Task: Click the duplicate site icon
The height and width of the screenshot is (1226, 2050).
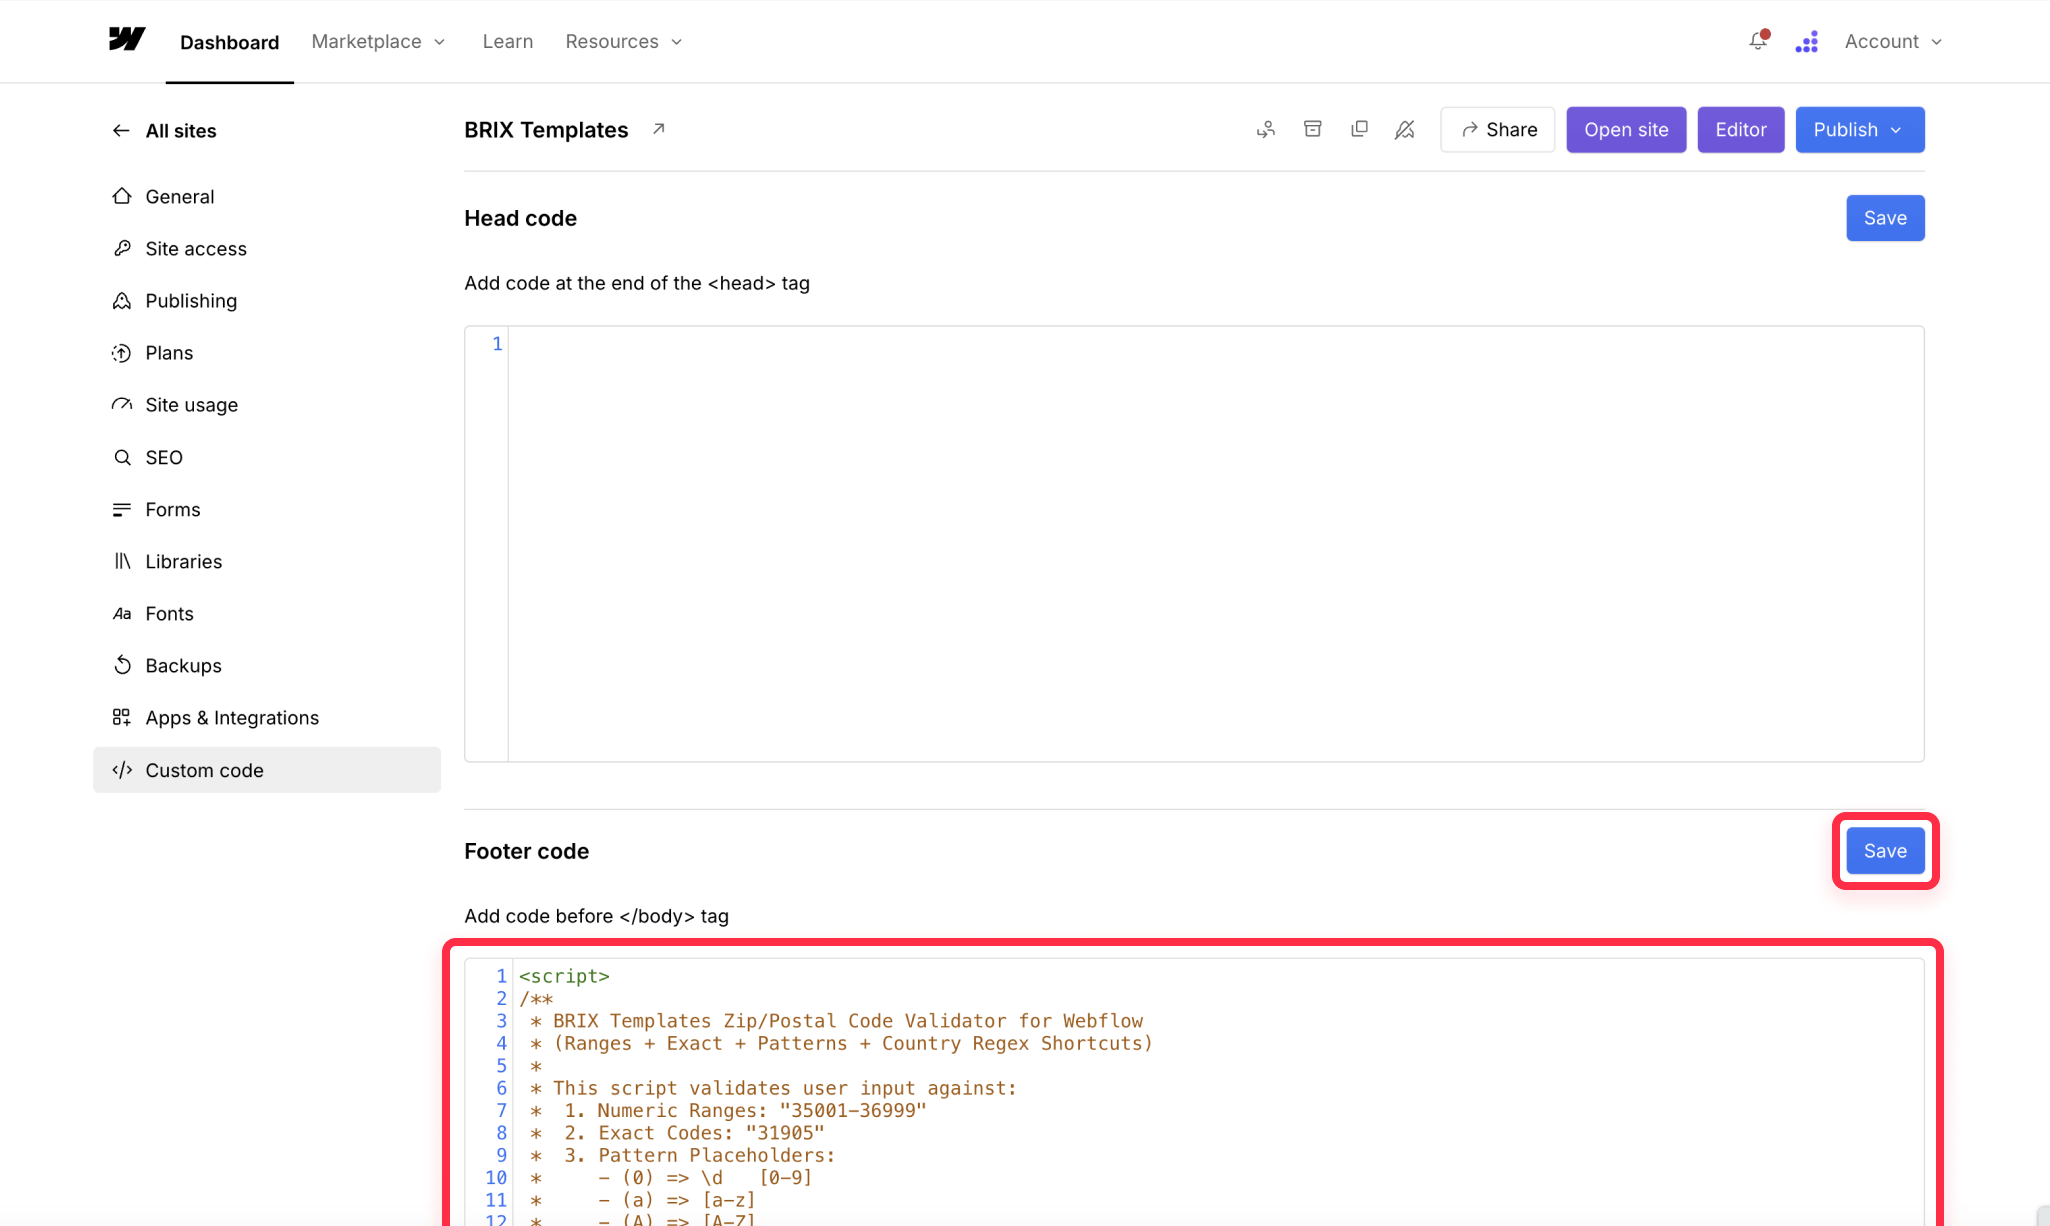Action: pyautogui.click(x=1359, y=129)
